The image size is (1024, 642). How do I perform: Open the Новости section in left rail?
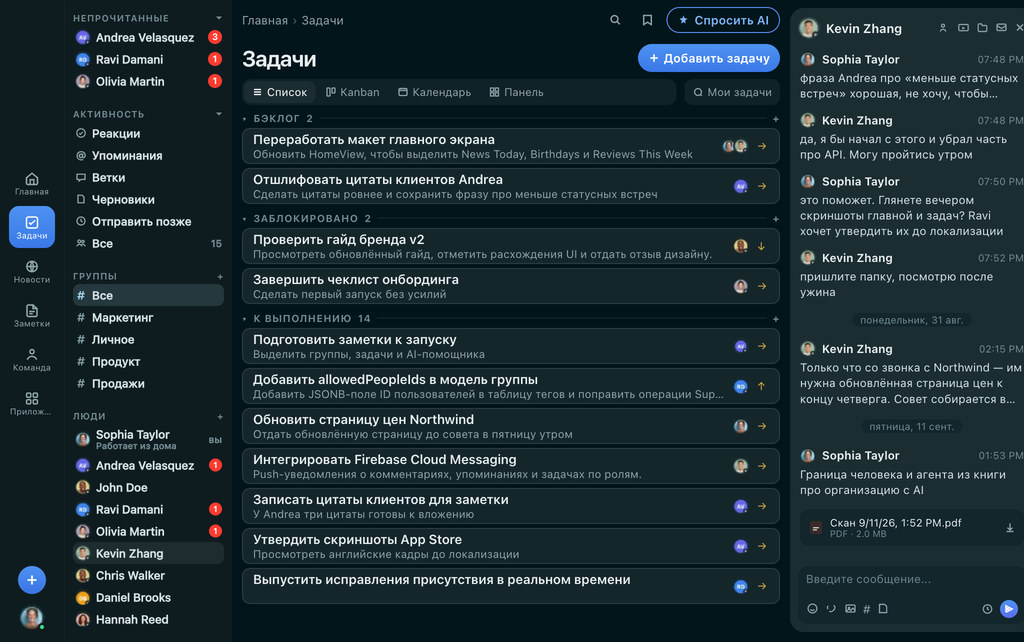tap(31, 272)
